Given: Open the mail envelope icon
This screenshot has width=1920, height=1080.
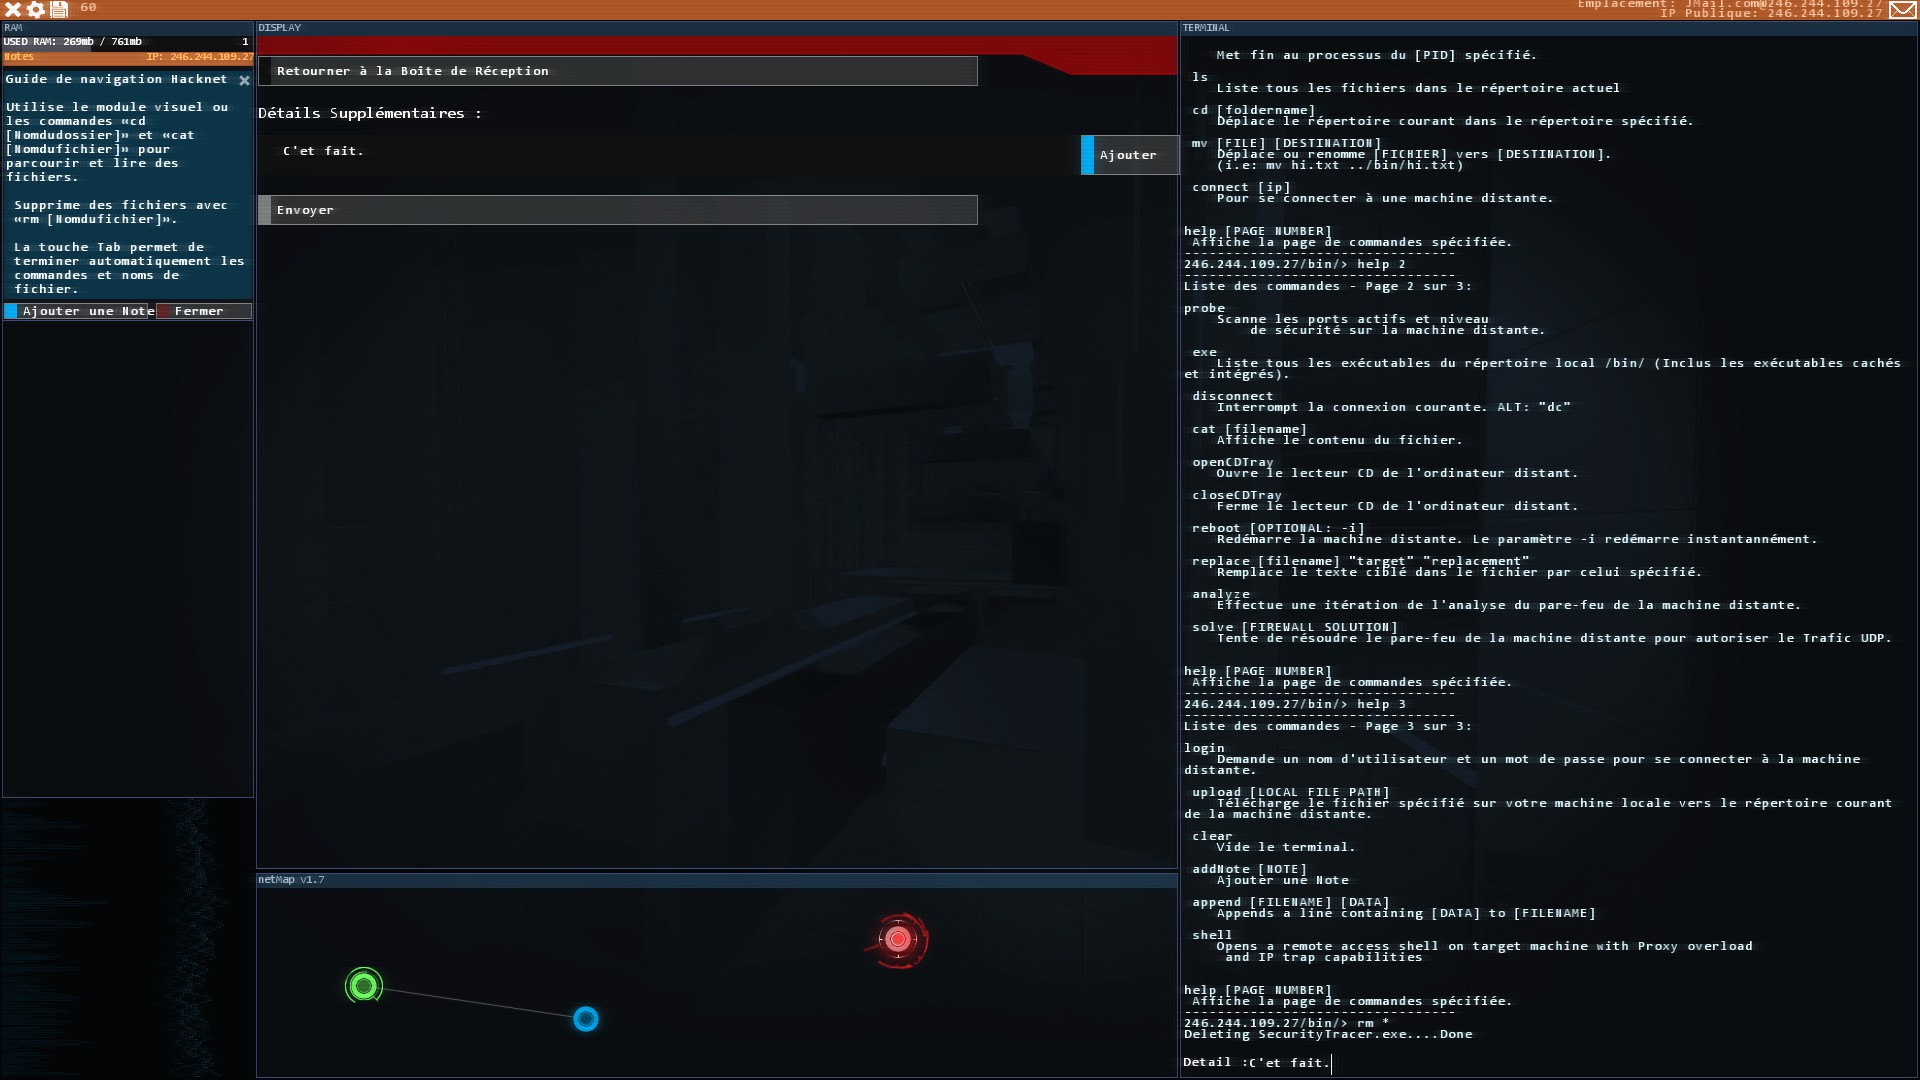Looking at the screenshot, I should click(x=1903, y=10).
